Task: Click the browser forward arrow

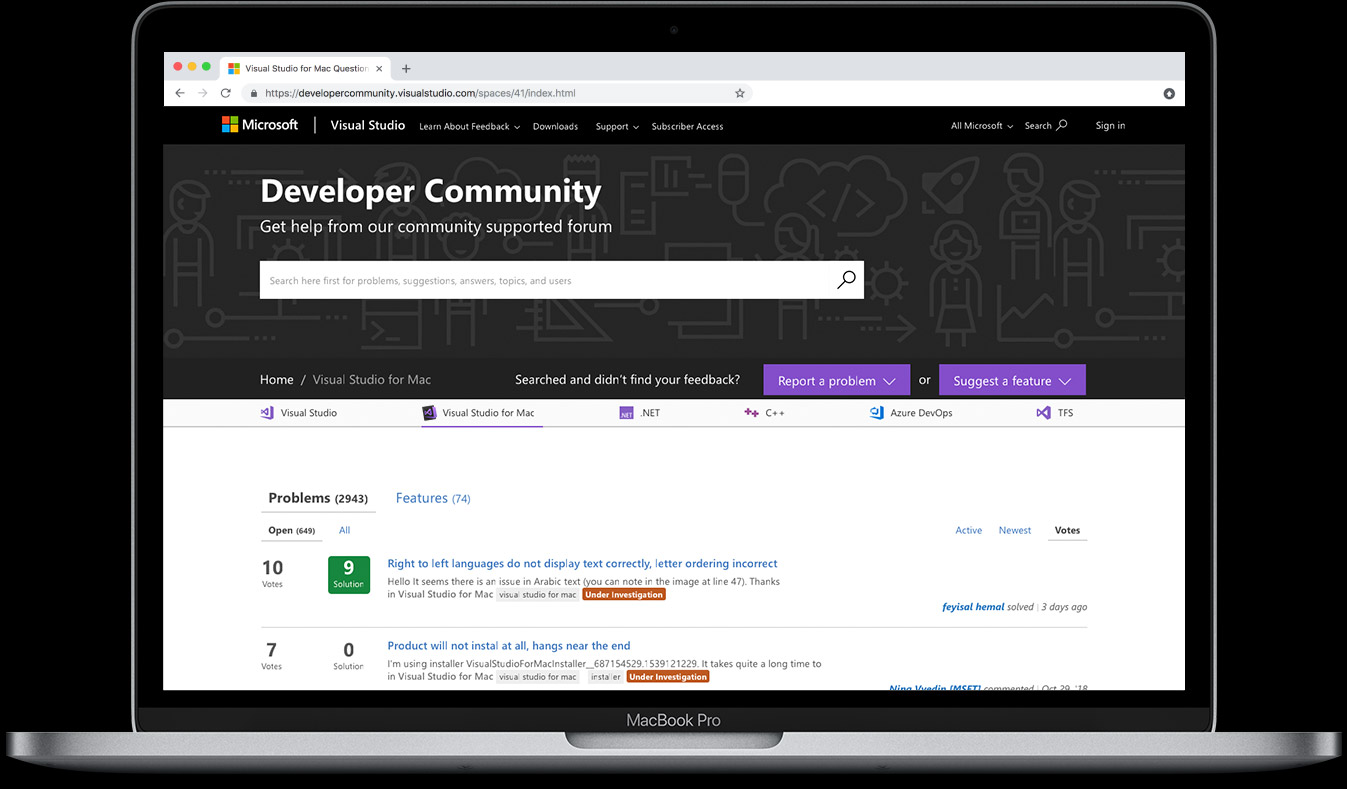Action: tap(203, 93)
